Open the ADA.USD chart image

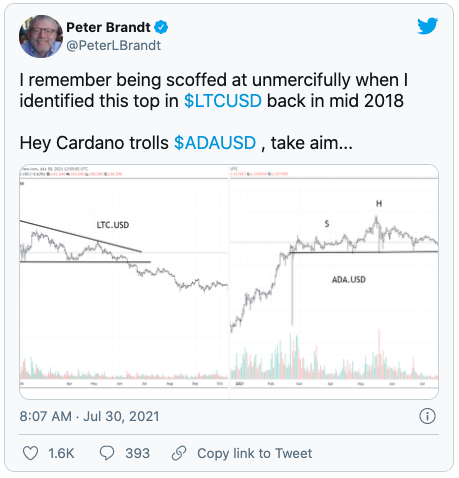coord(334,282)
